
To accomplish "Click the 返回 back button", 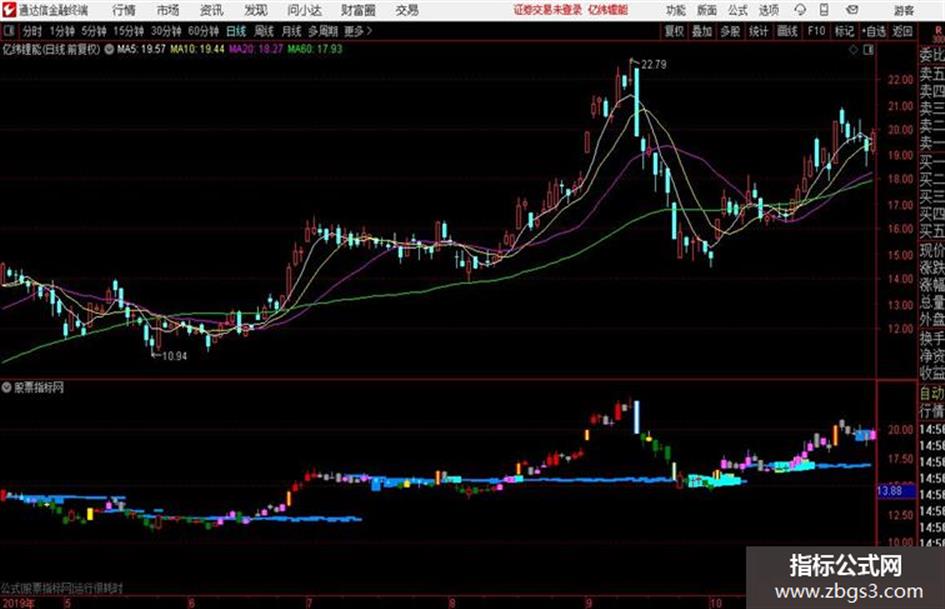I will (x=902, y=31).
